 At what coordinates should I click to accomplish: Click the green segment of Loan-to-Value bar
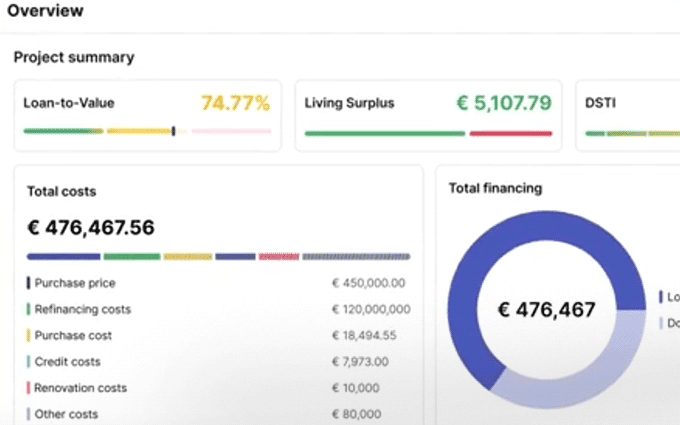click(63, 131)
